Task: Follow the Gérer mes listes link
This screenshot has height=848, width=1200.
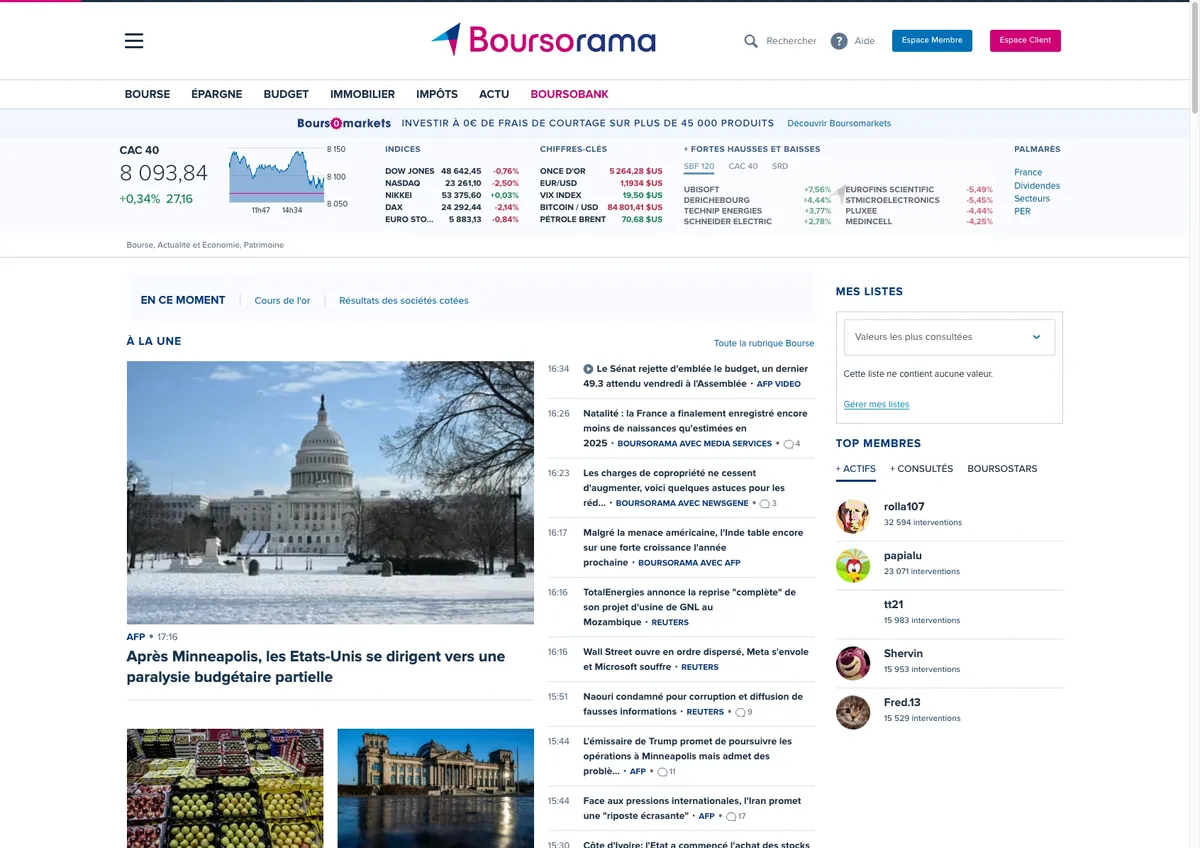Action: click(876, 404)
